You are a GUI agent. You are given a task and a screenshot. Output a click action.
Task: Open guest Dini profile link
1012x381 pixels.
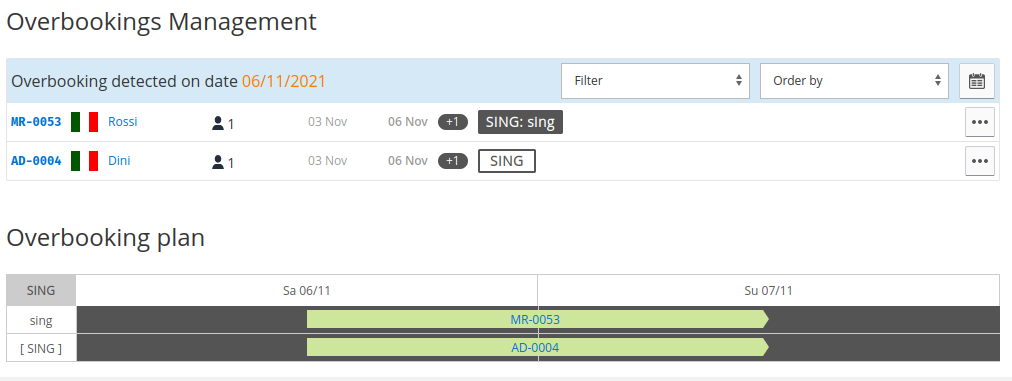(119, 160)
